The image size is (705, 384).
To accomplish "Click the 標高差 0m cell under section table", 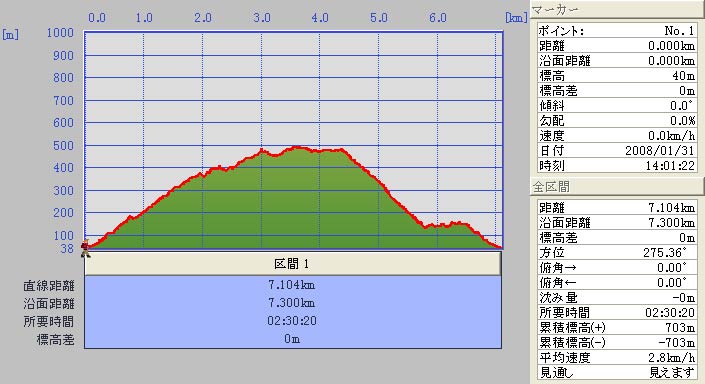I will 292,339.
